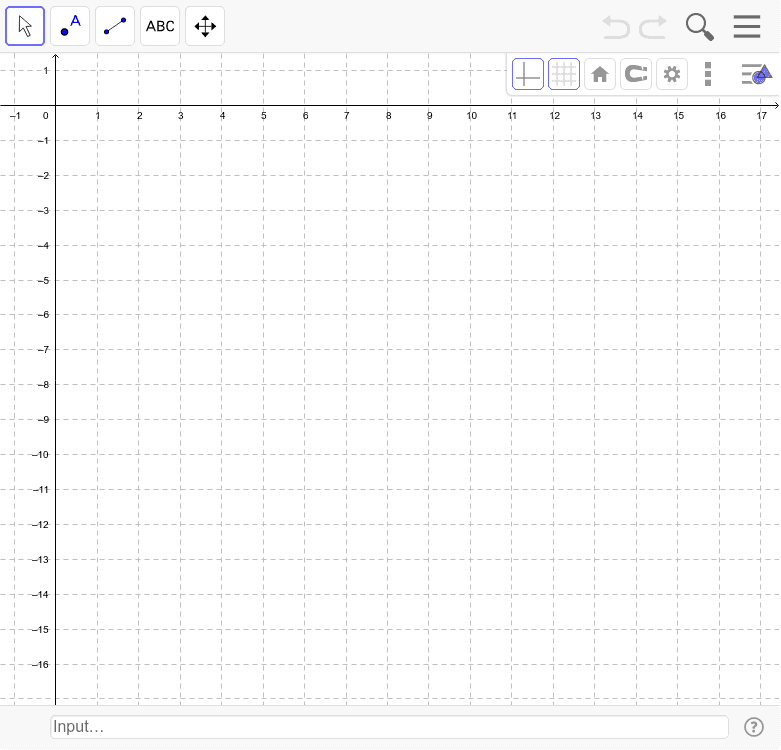Activate the ABC text tool

coord(160,26)
